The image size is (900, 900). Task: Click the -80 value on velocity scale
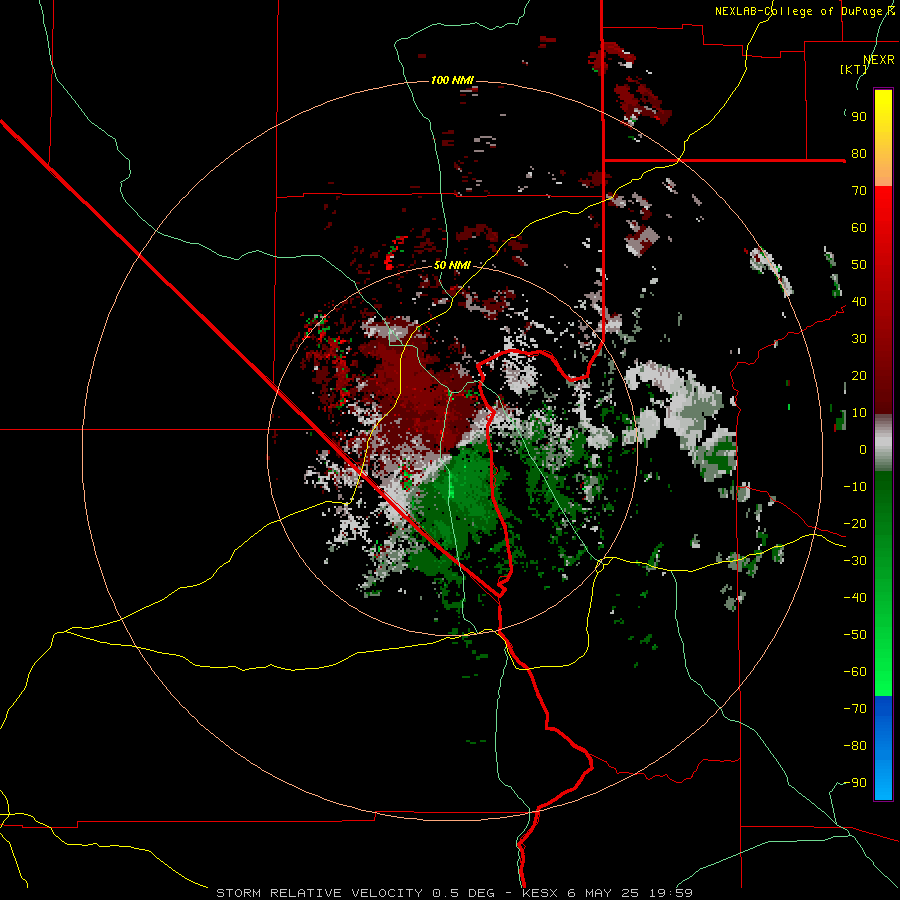point(856,746)
